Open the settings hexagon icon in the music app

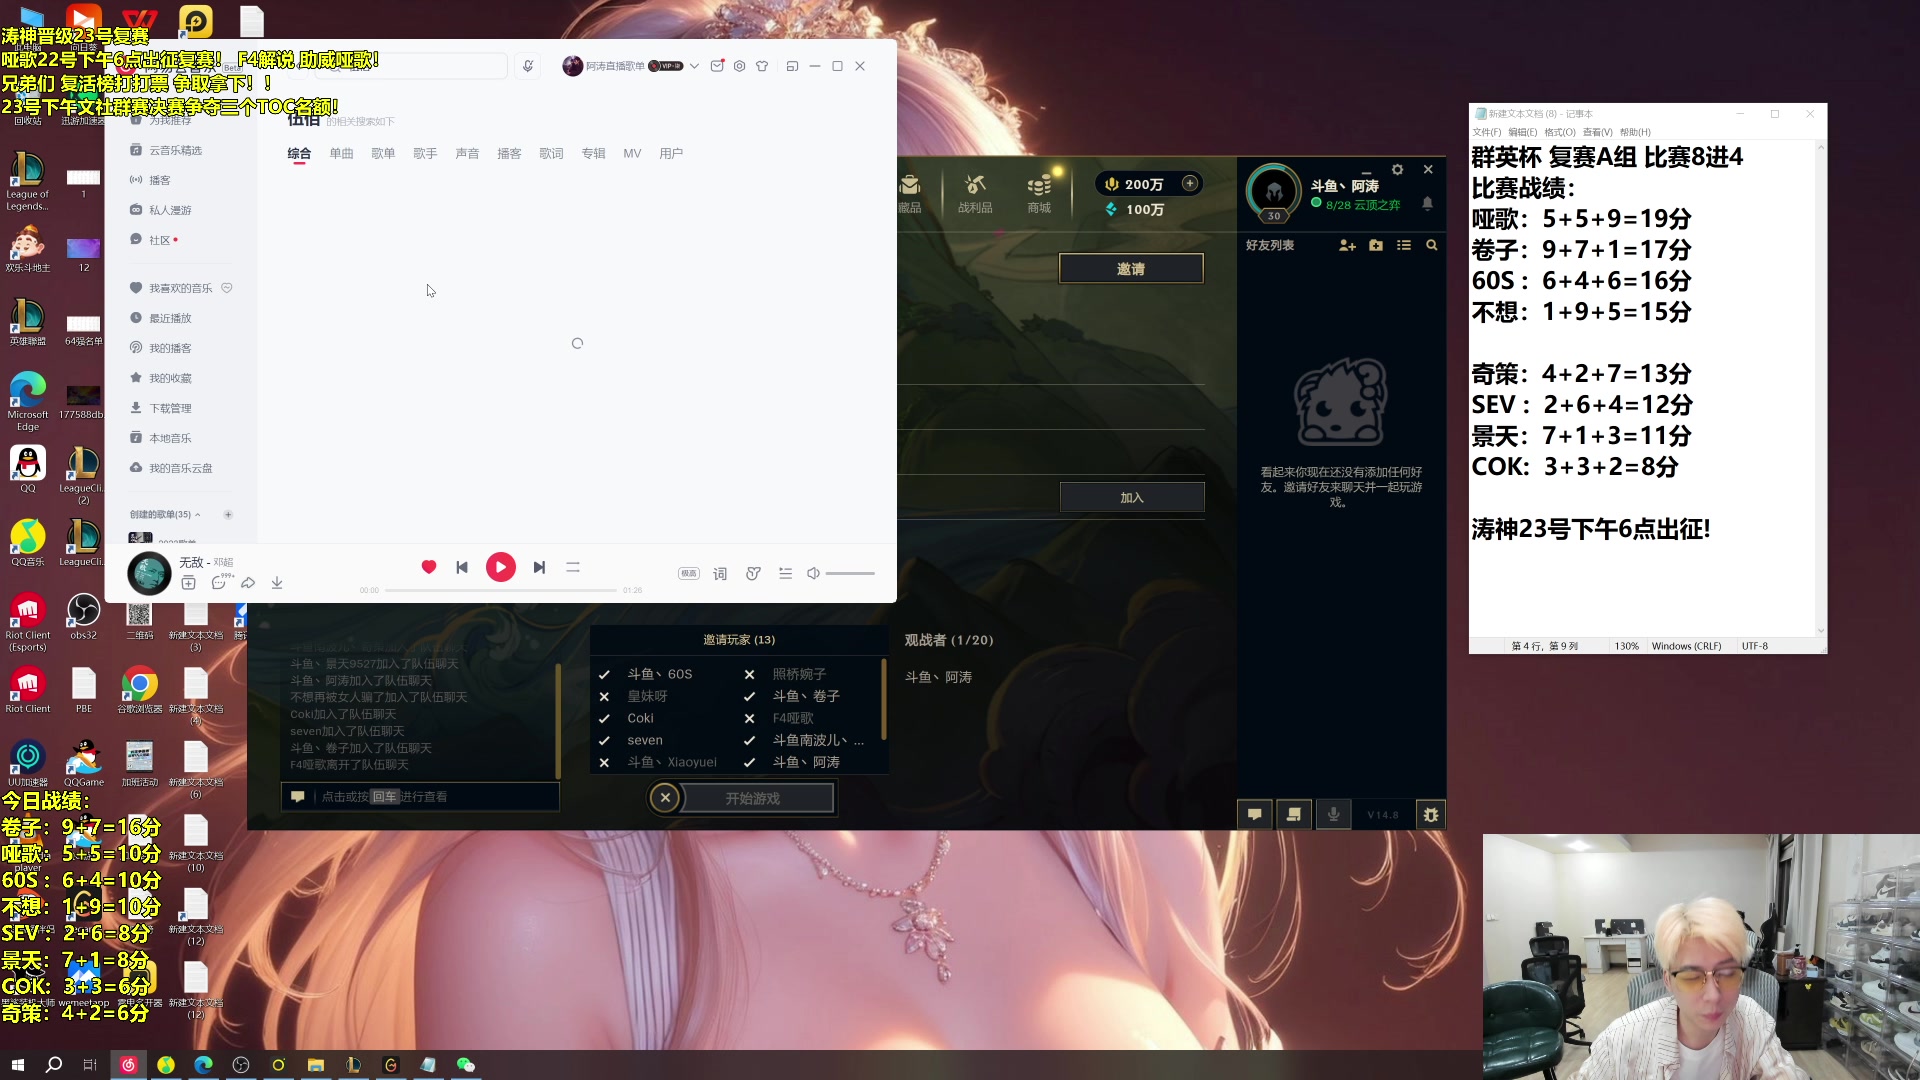coord(739,66)
